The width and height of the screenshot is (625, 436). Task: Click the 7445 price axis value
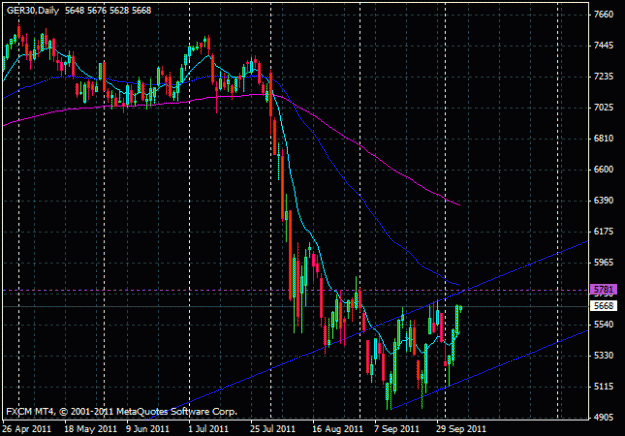(x=603, y=45)
